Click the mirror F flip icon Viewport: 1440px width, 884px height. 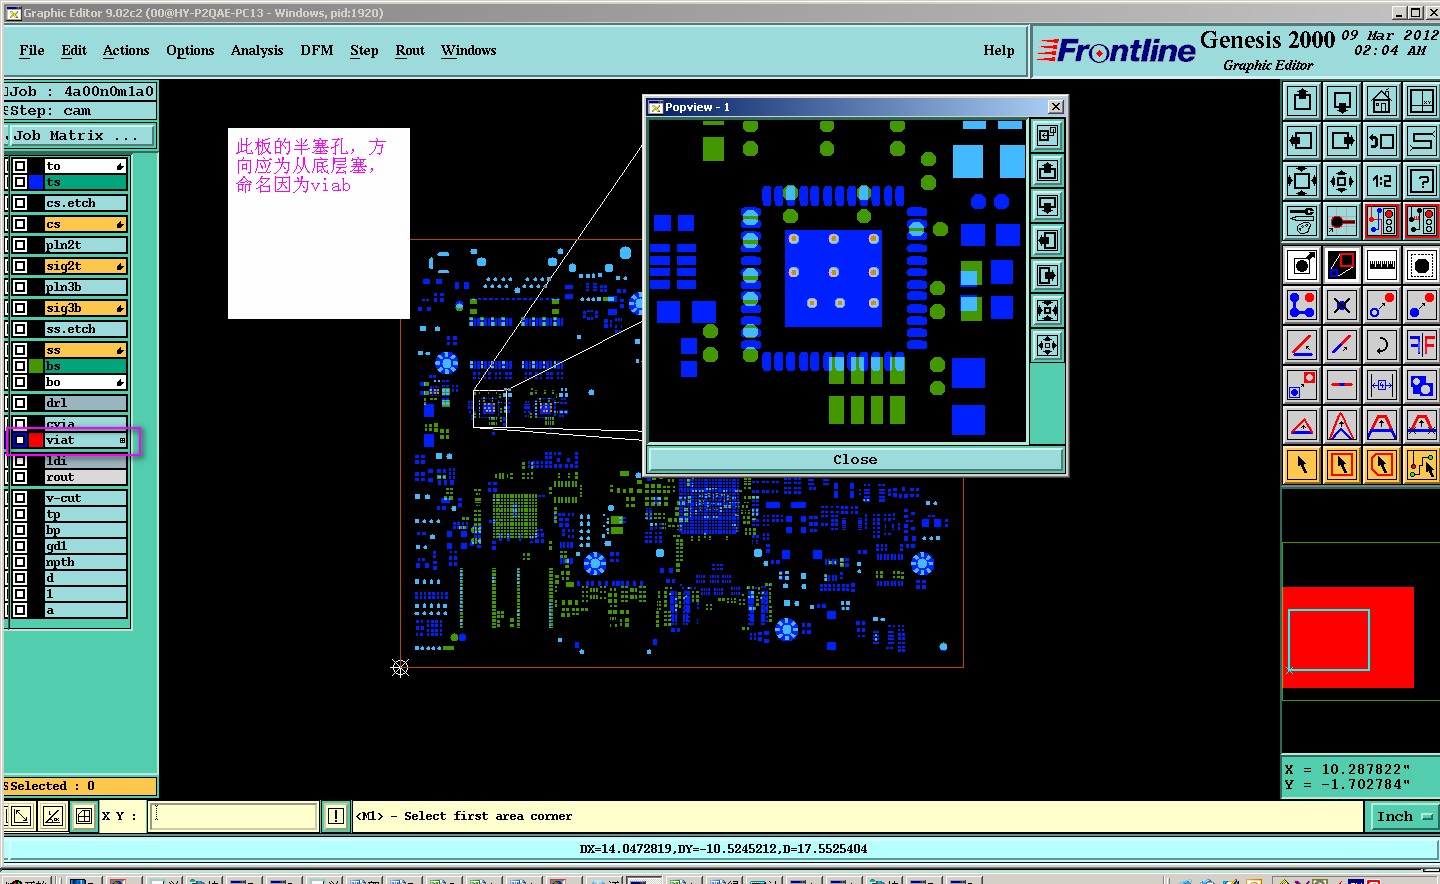tap(1421, 345)
